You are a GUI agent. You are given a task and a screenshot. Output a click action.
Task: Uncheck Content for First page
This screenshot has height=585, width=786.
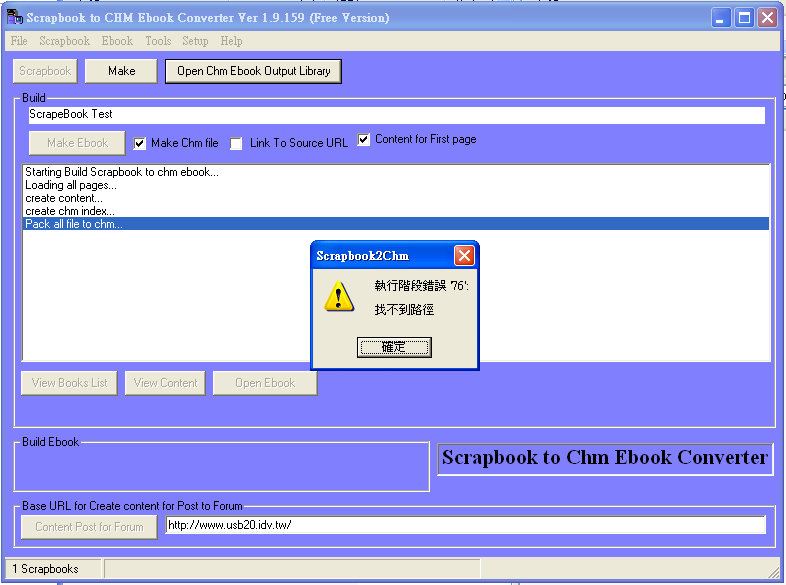pos(364,140)
